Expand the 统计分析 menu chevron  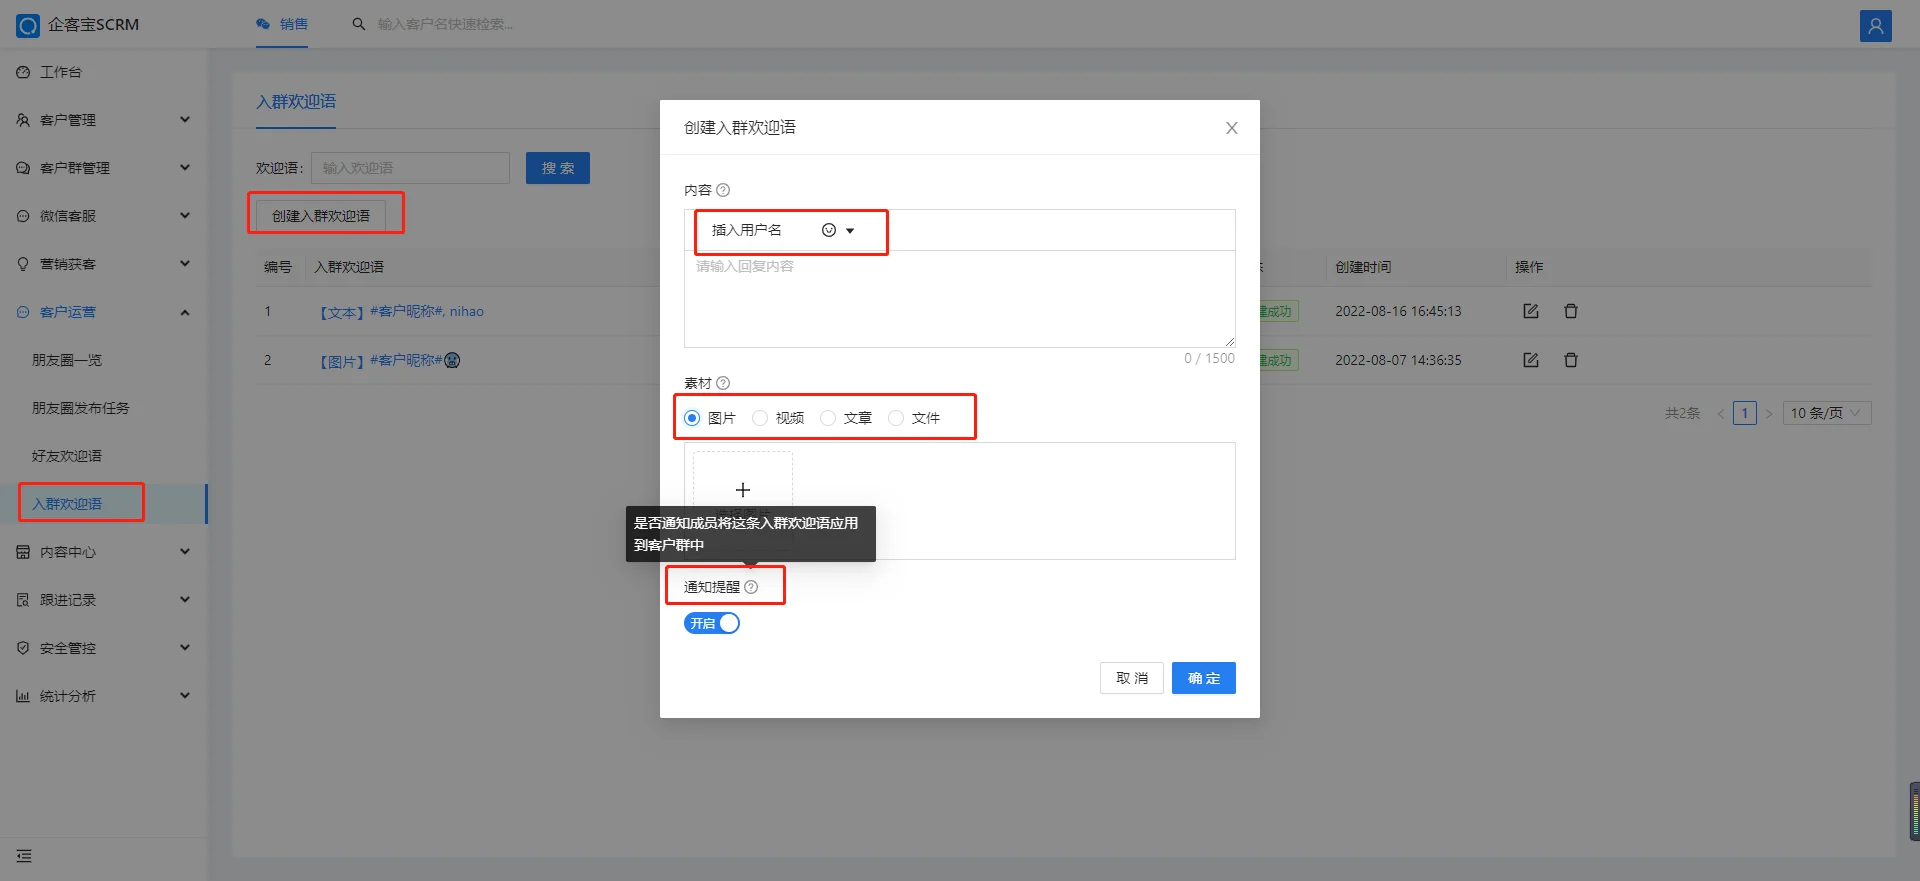185,696
